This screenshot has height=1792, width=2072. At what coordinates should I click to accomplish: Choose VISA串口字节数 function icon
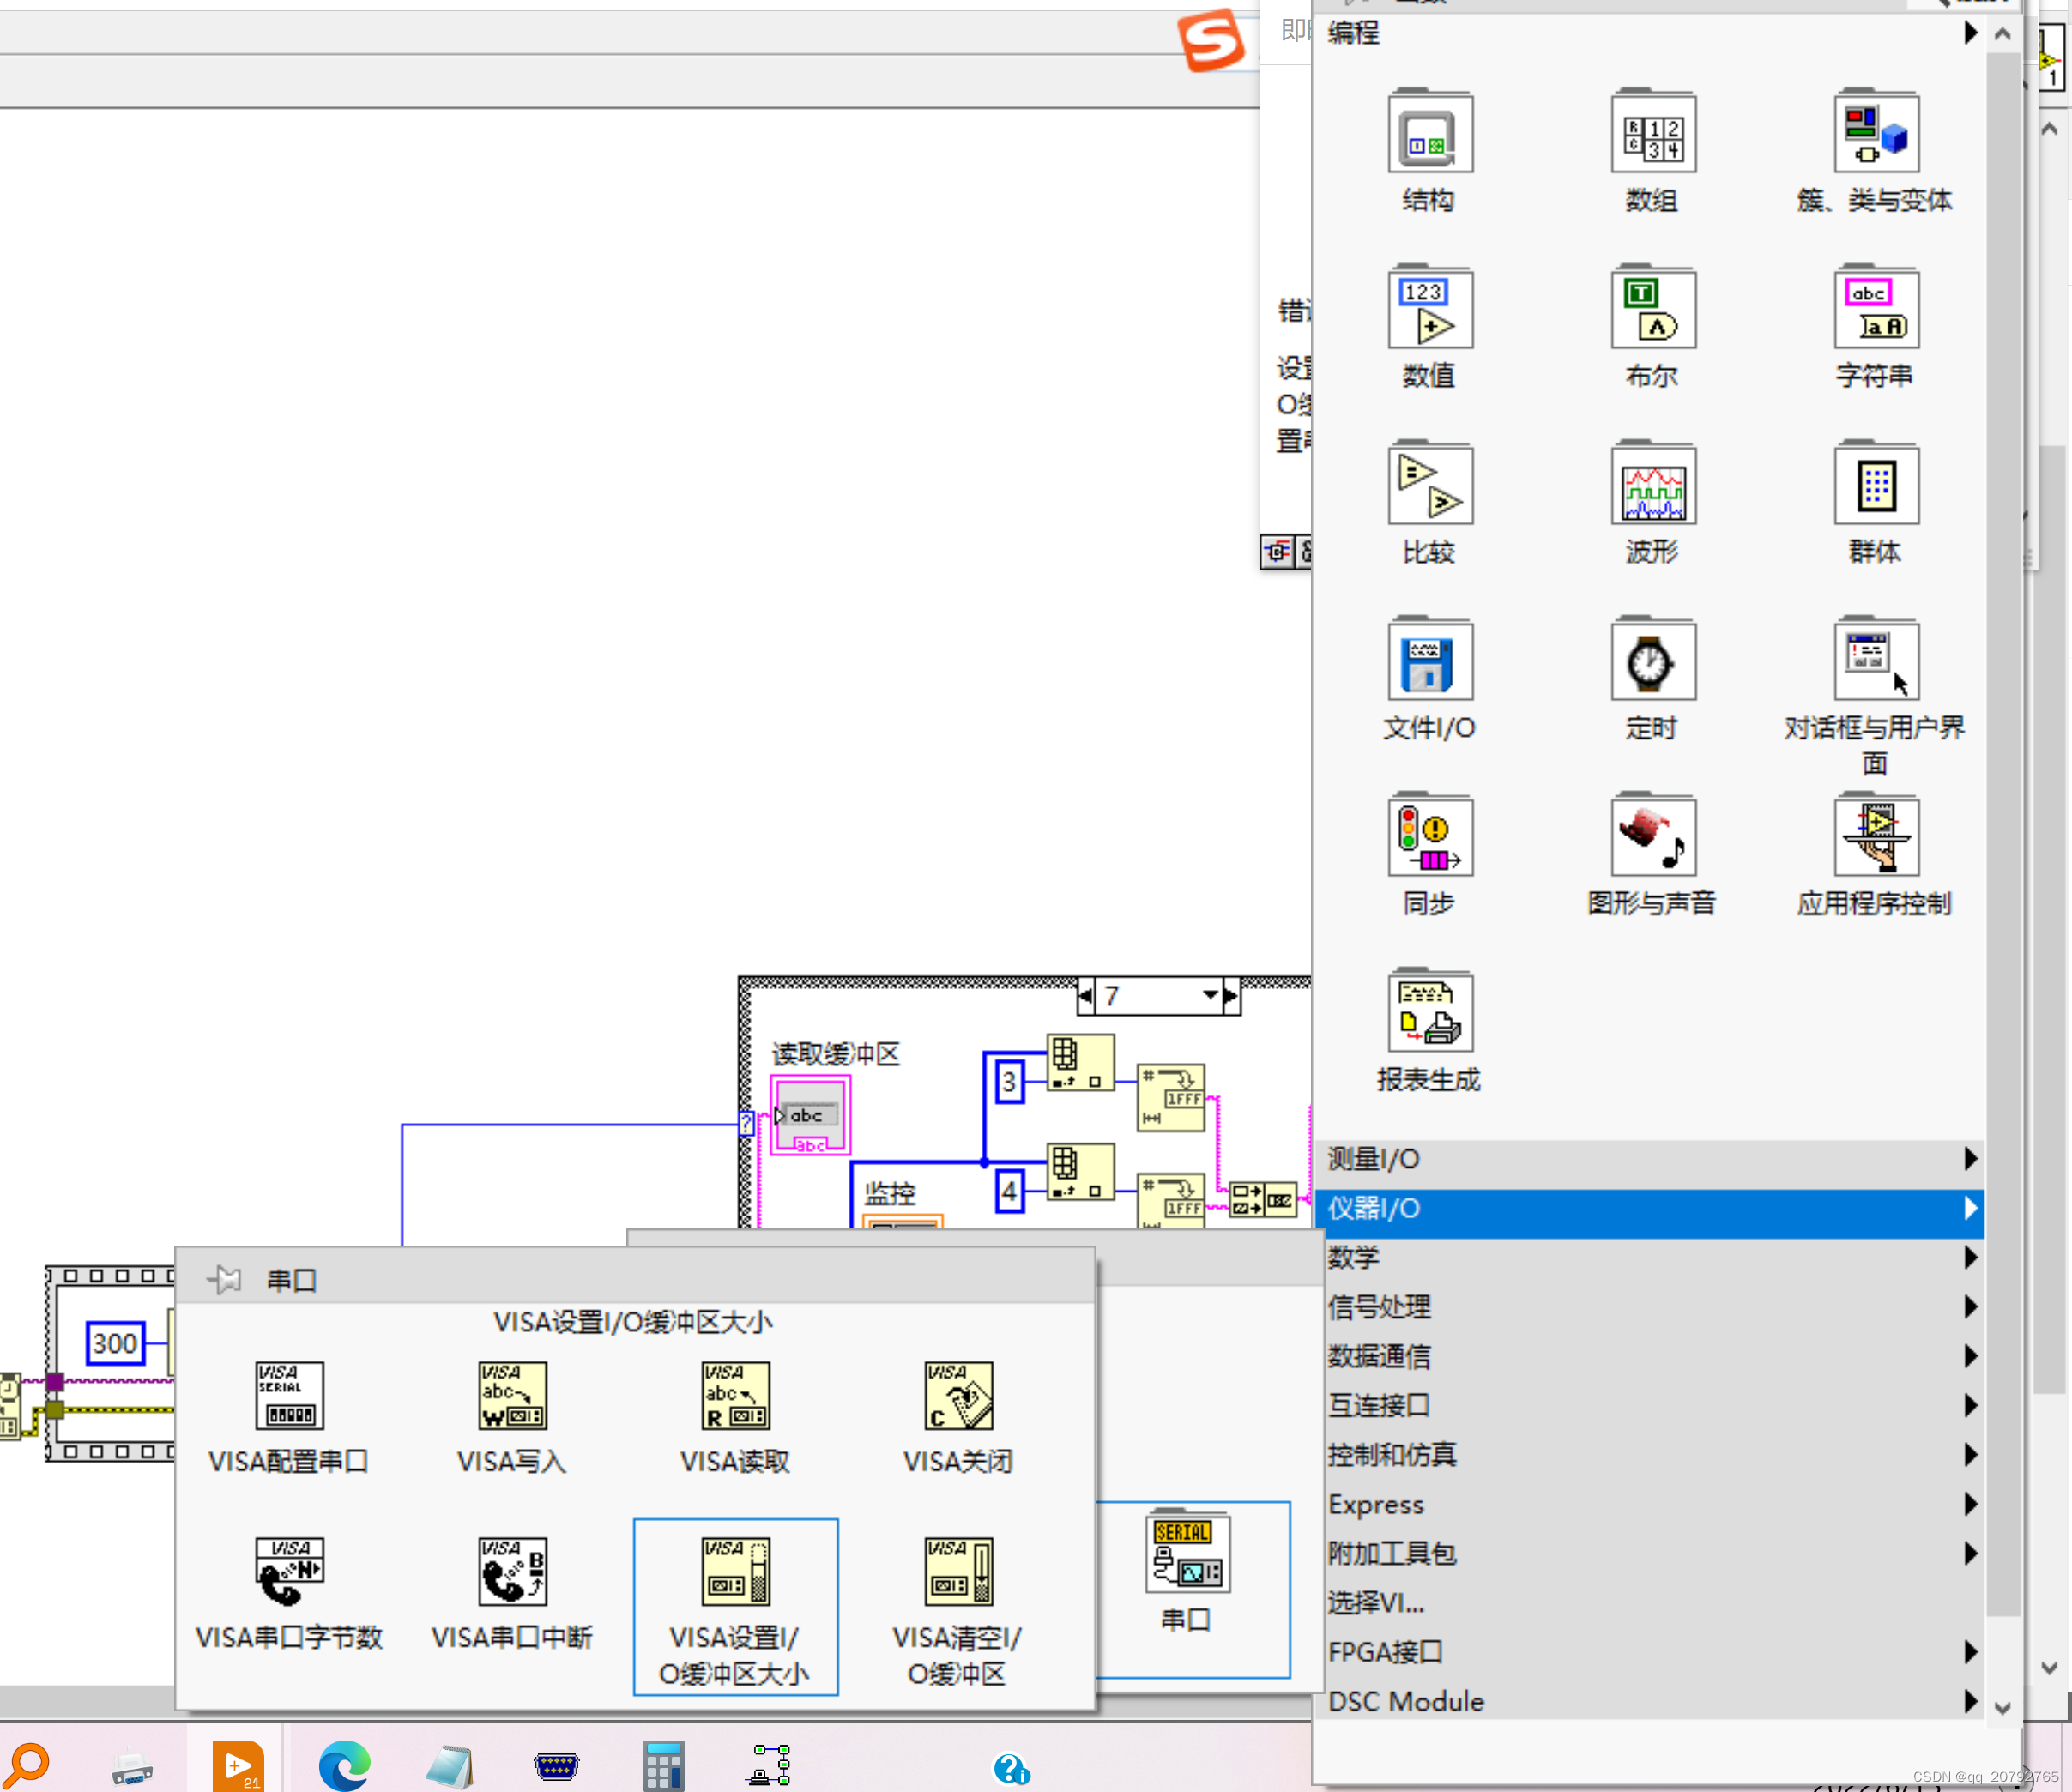pyautogui.click(x=289, y=1572)
